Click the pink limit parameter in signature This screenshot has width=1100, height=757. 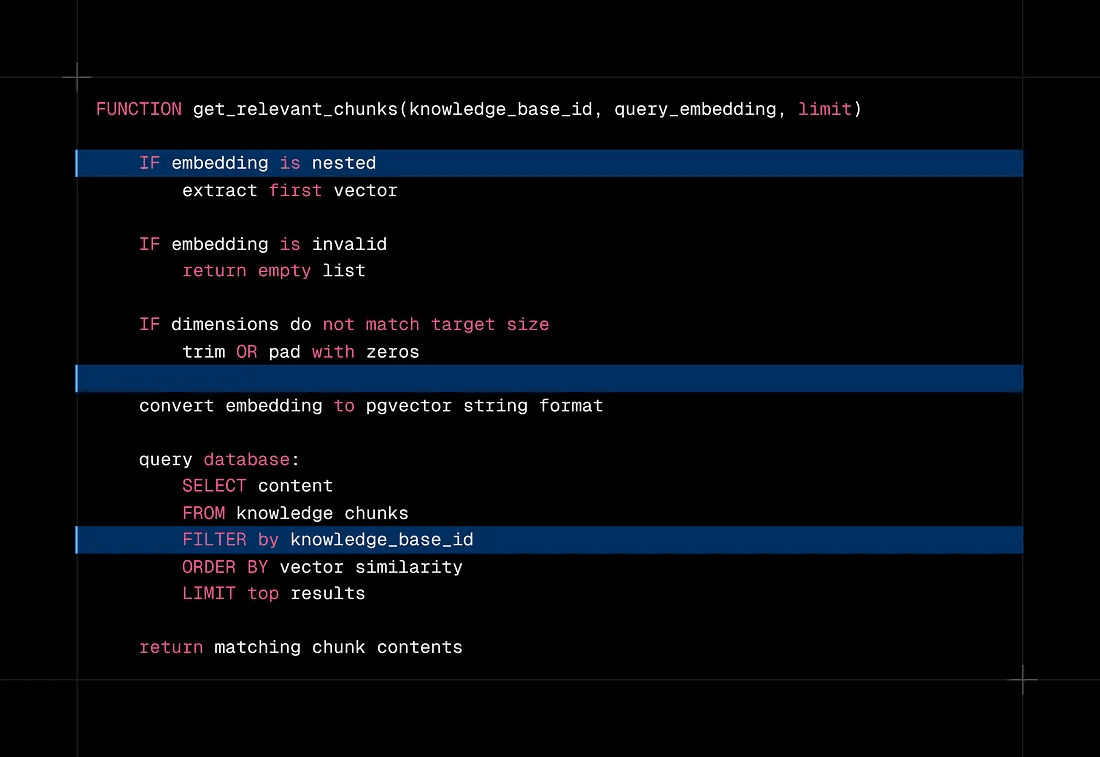(824, 109)
